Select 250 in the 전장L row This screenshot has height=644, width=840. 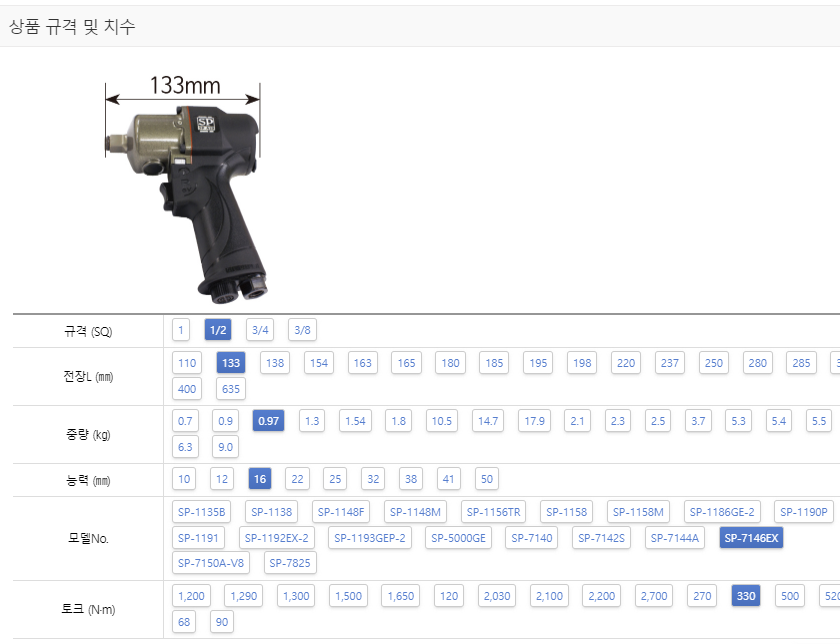tap(714, 363)
